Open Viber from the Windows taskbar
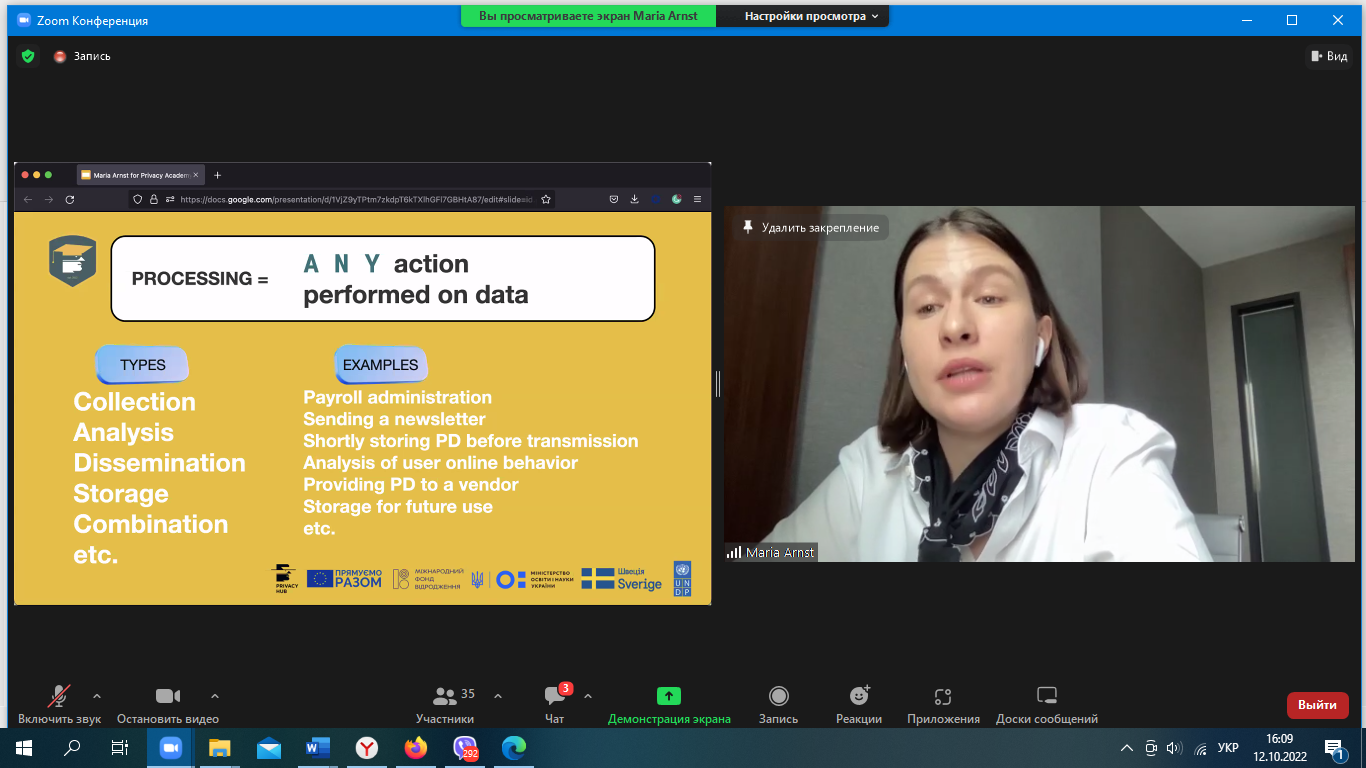Viewport: 1366px width, 768px height. (x=465, y=747)
